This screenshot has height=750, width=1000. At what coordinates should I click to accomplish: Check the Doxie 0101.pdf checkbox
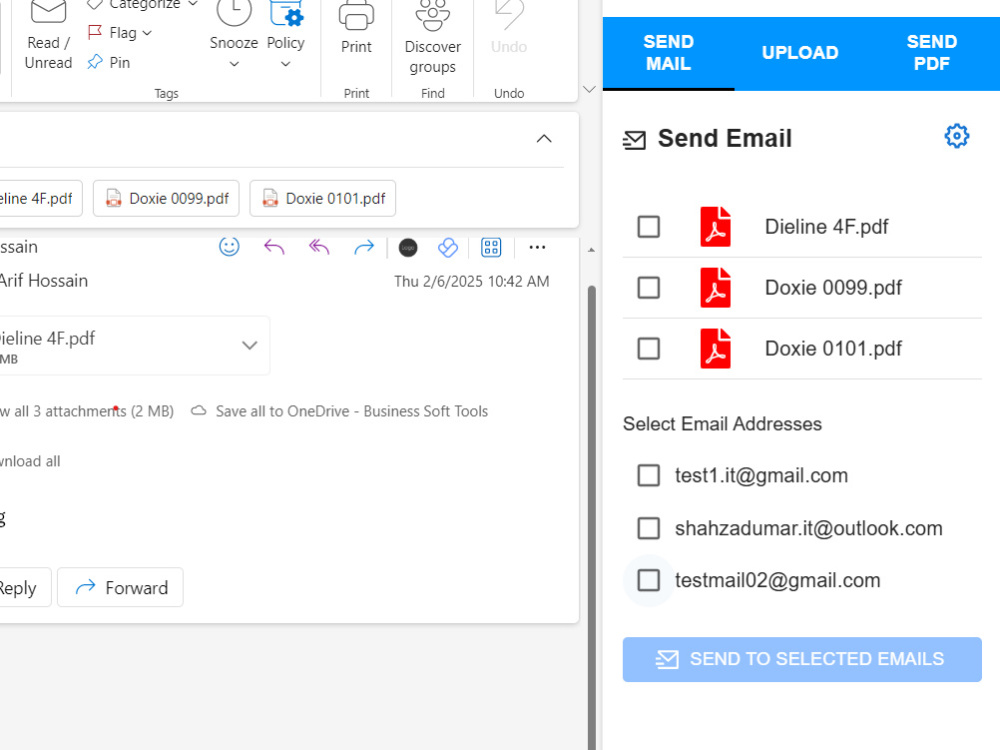[649, 349]
